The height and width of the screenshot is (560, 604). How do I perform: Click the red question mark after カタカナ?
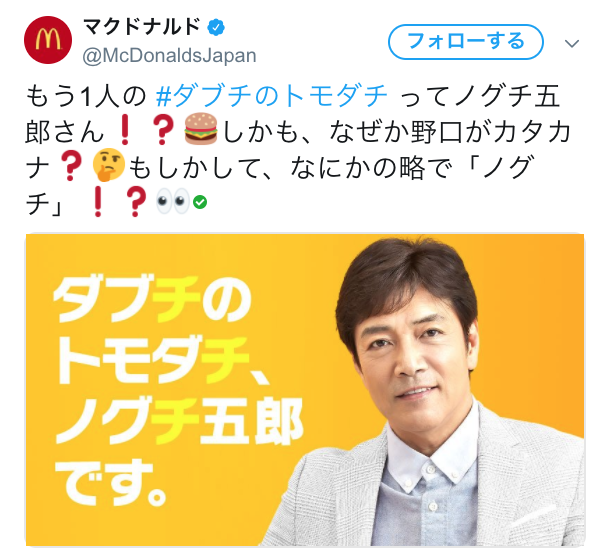click(70, 165)
